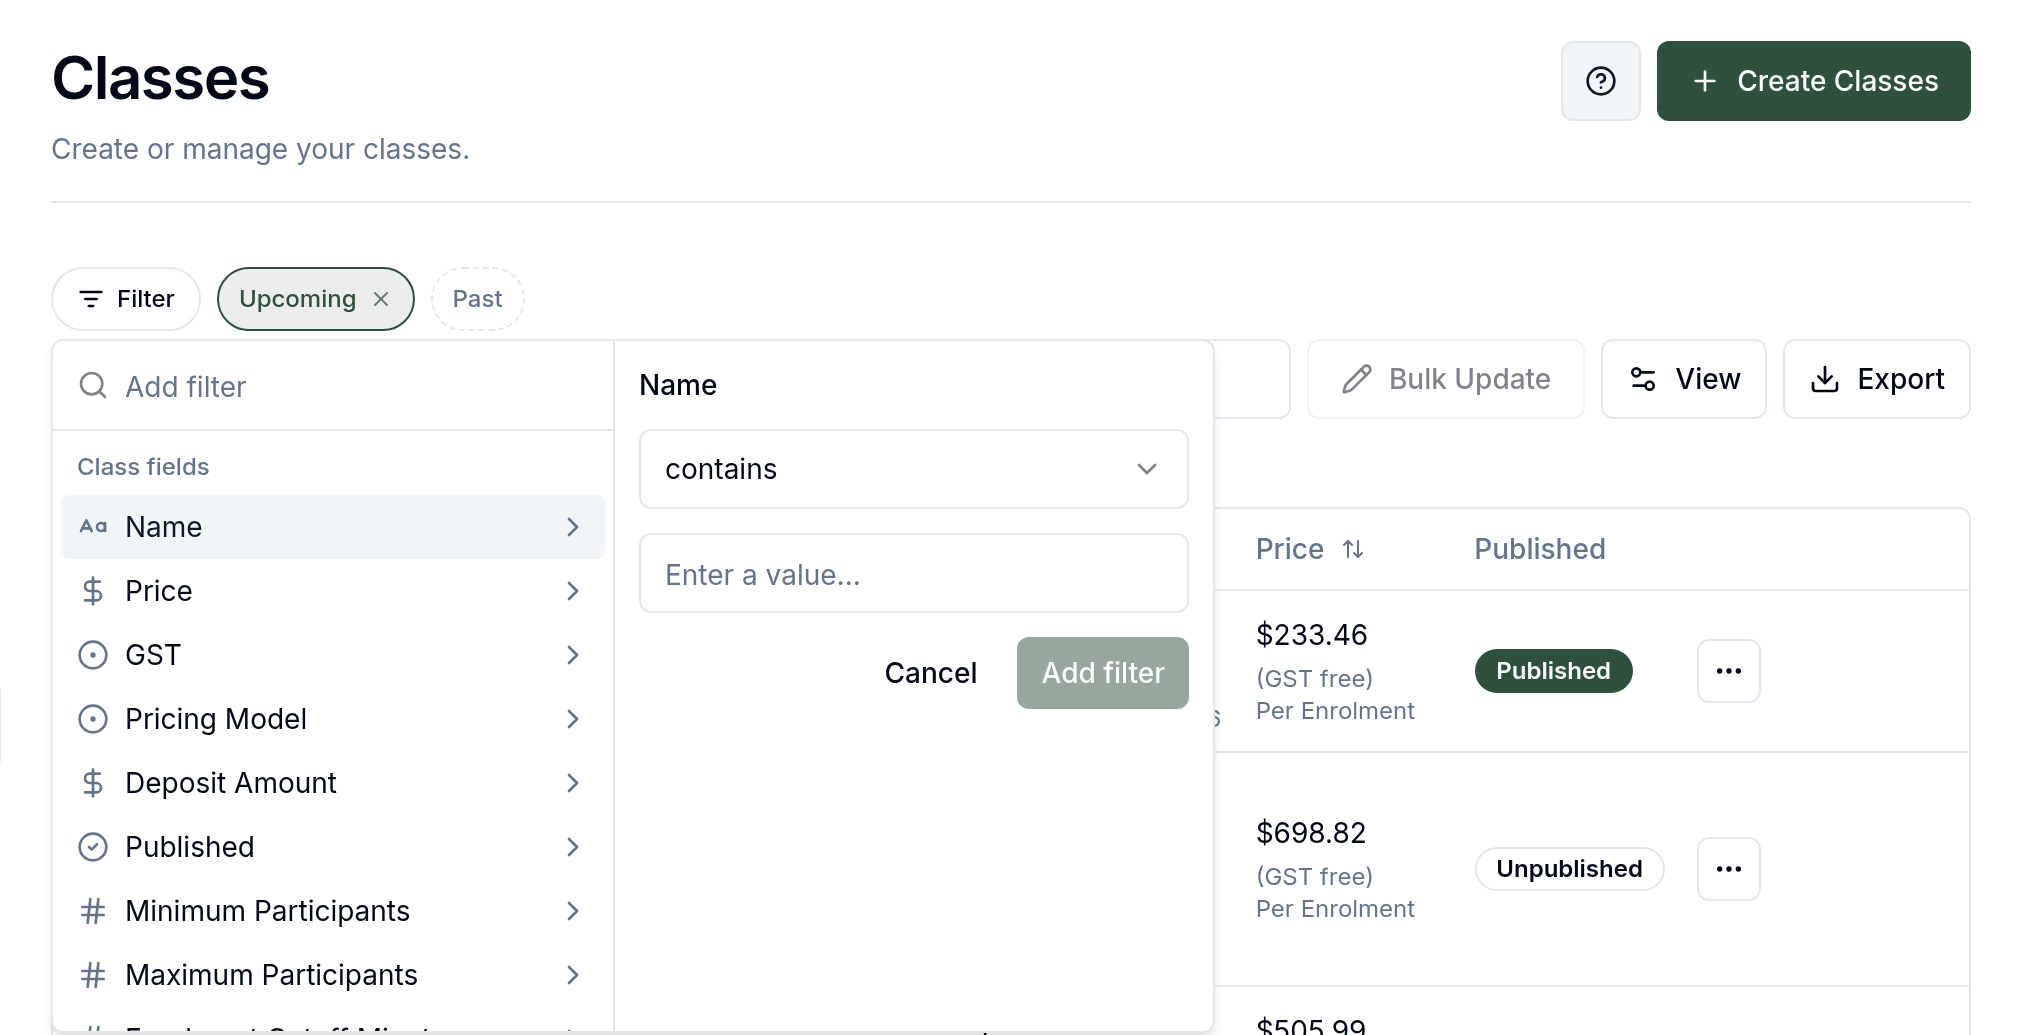The width and height of the screenshot is (2035, 1035).
Task: Expand the Minimum Participants field chevron
Action: 573,911
